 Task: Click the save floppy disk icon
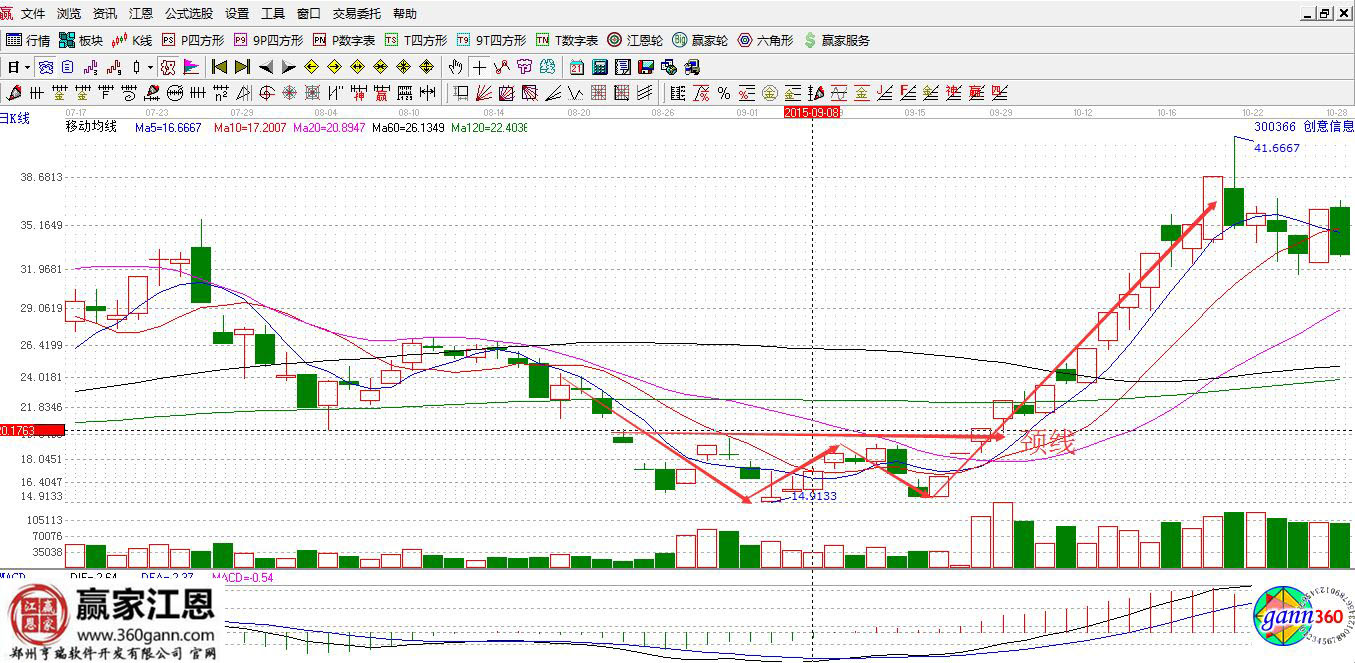click(x=645, y=67)
